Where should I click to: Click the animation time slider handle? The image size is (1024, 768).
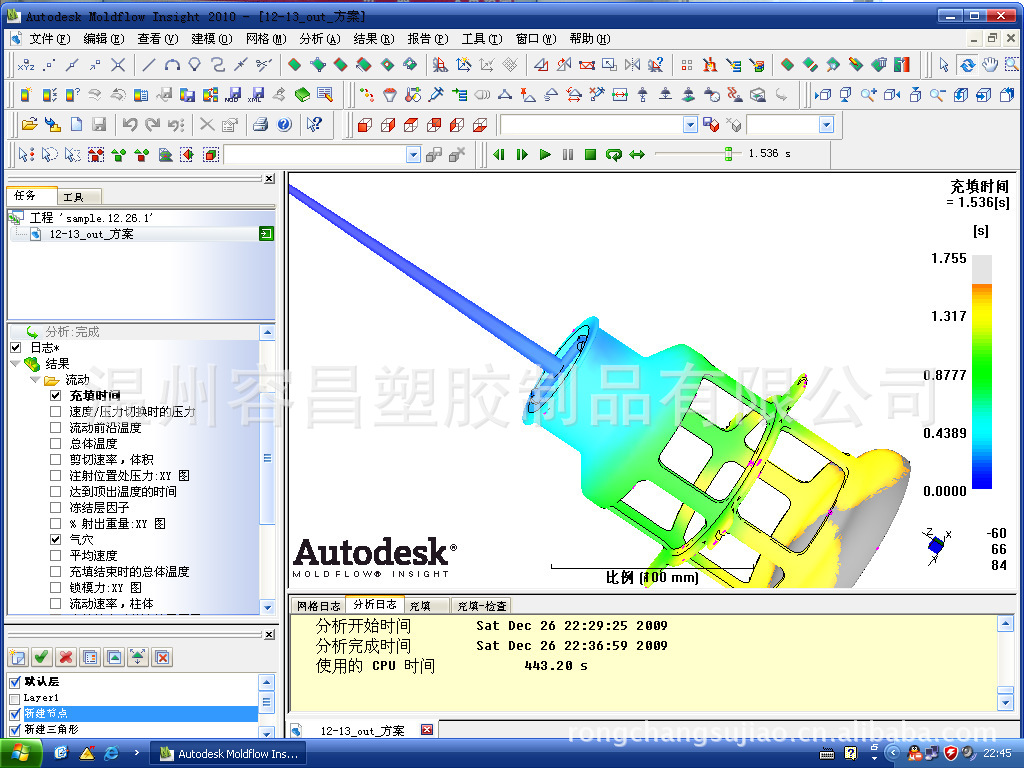(728, 154)
